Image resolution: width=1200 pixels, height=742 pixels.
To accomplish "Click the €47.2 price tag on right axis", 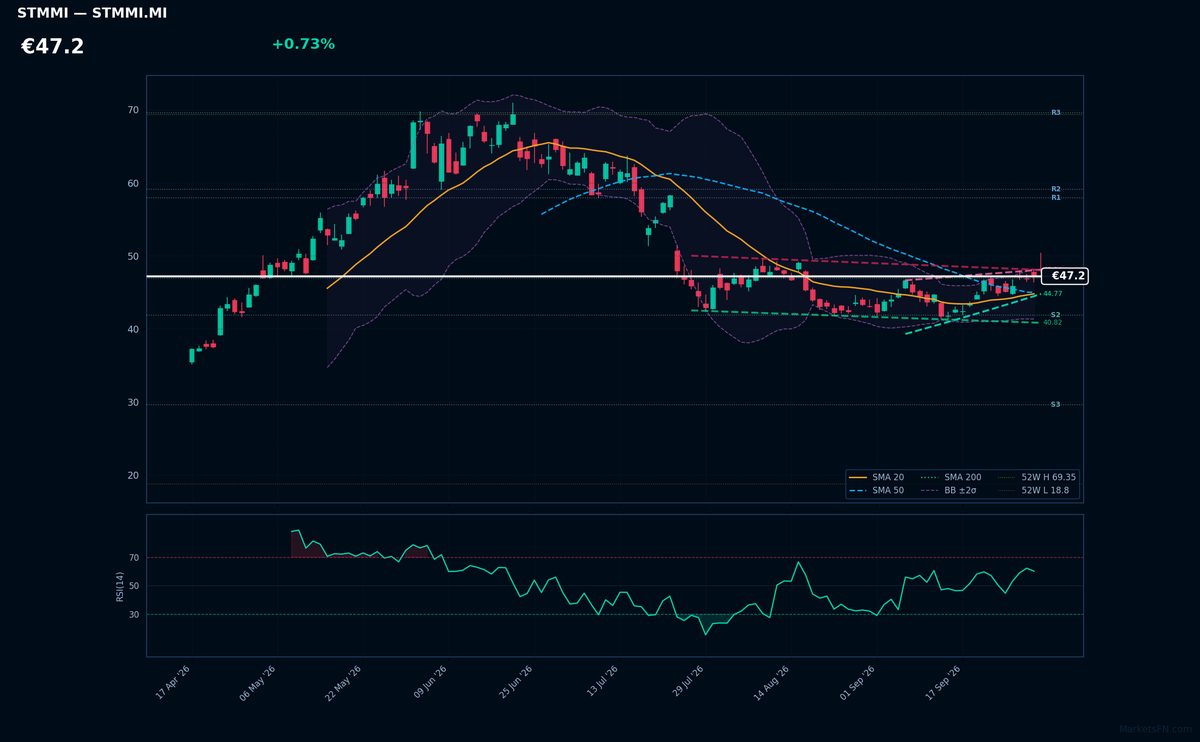I will pyautogui.click(x=1064, y=276).
